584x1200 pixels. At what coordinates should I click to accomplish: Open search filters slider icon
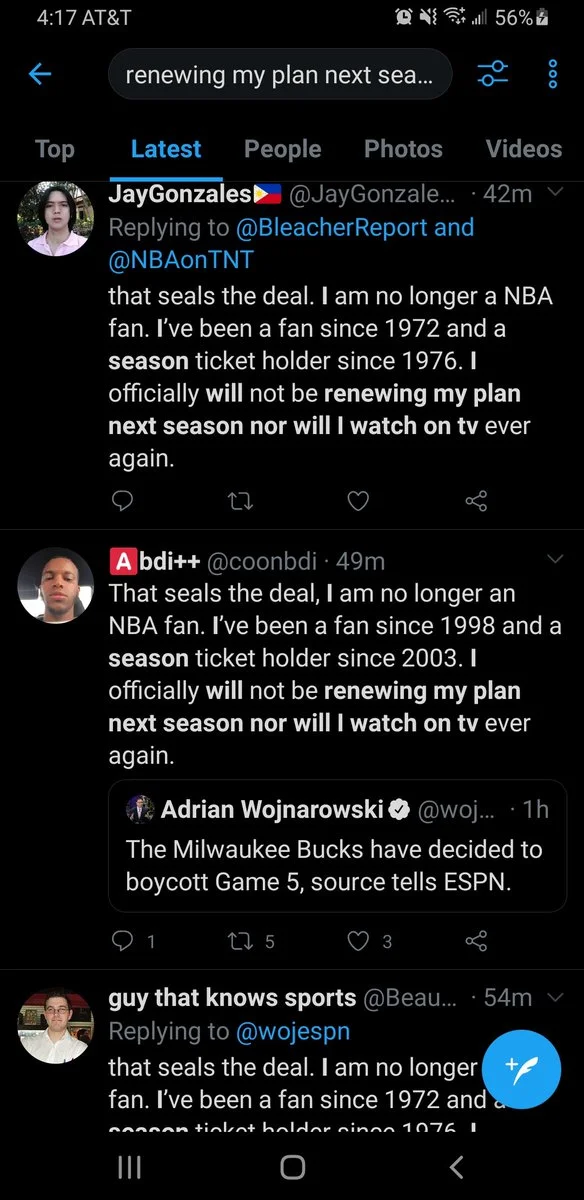[492, 74]
